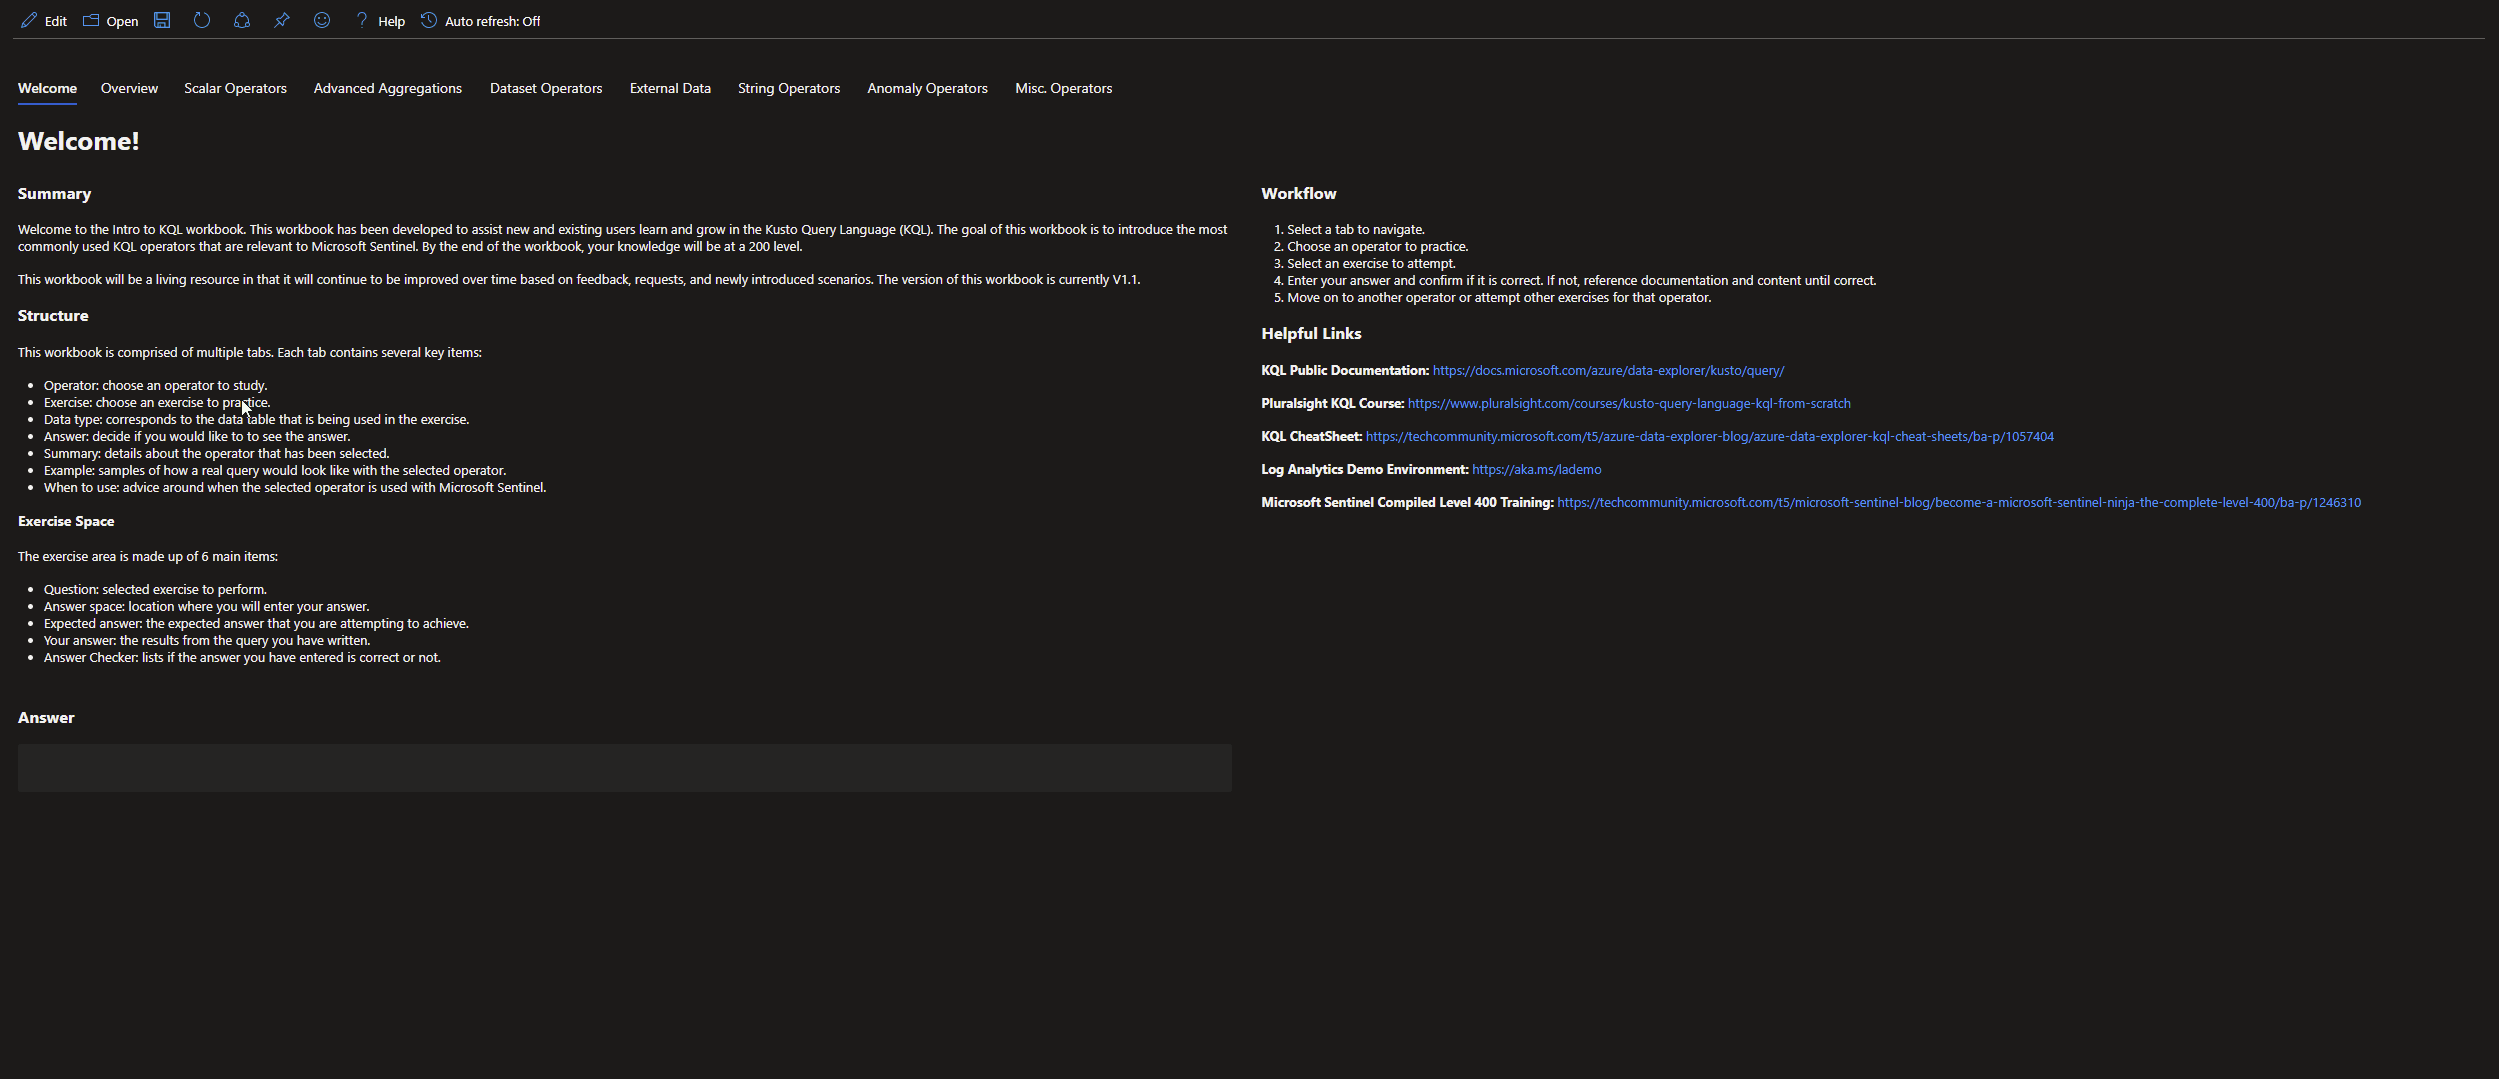Screen dimensions: 2499x1079
Task: Click the Structure heading
Action: pos(53,316)
